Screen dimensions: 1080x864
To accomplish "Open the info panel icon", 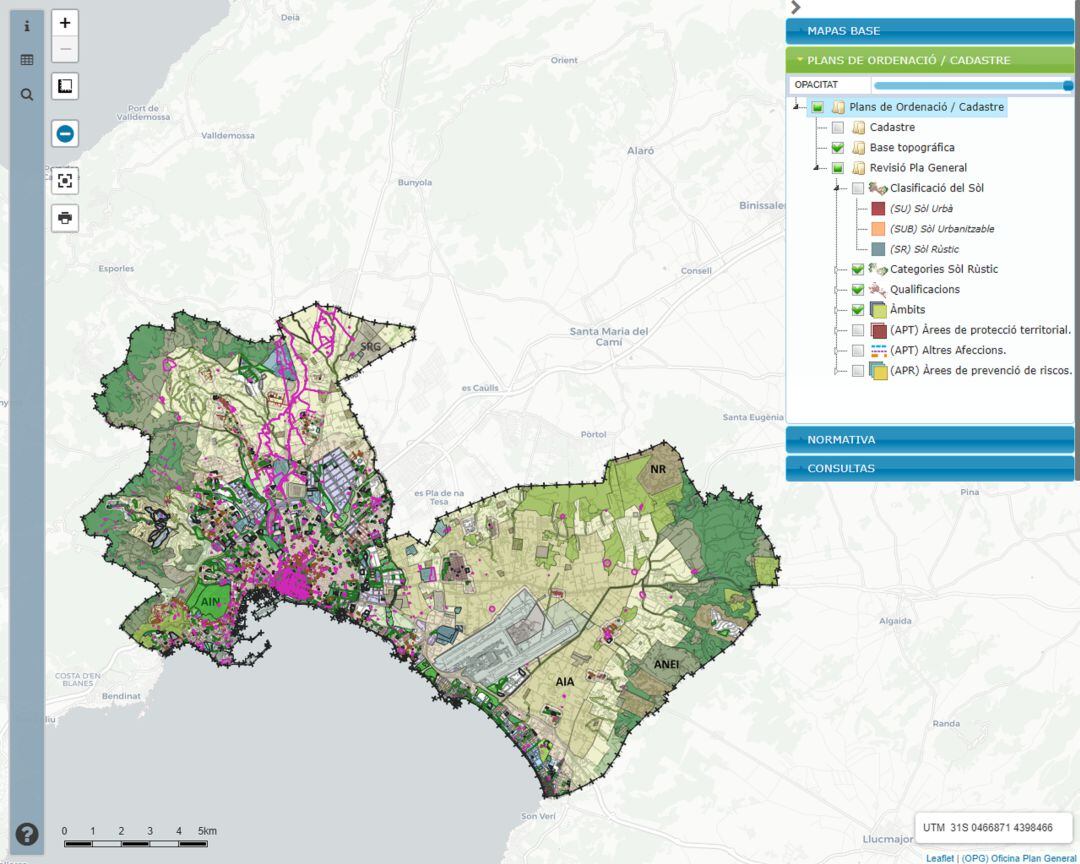I will tap(27, 27).
